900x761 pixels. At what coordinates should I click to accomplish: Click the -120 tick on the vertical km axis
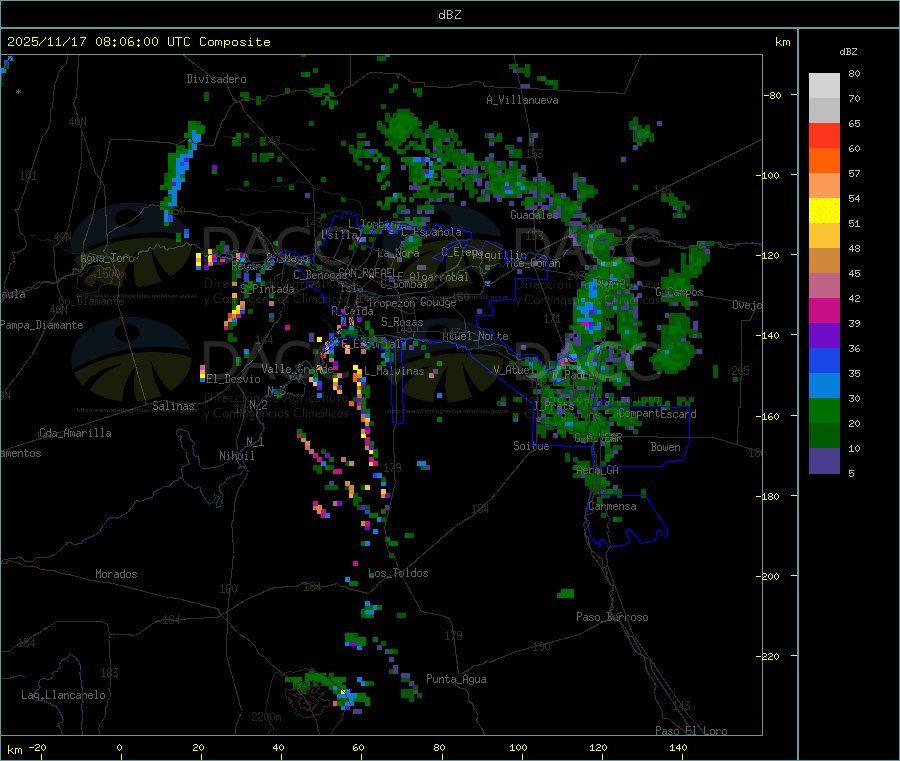(767, 255)
